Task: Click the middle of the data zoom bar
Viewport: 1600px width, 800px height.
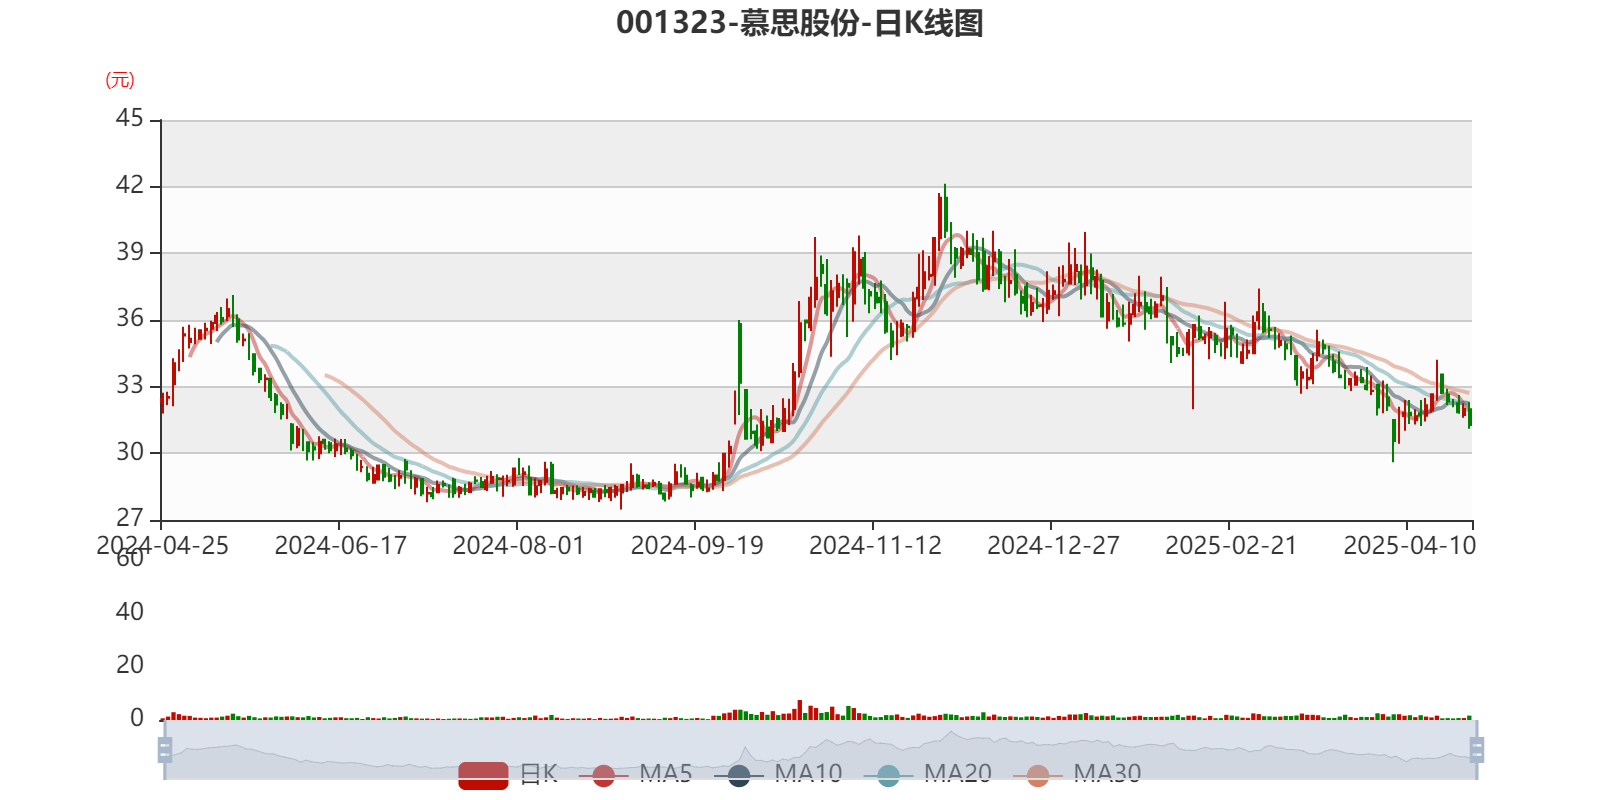Action: [x=820, y=750]
